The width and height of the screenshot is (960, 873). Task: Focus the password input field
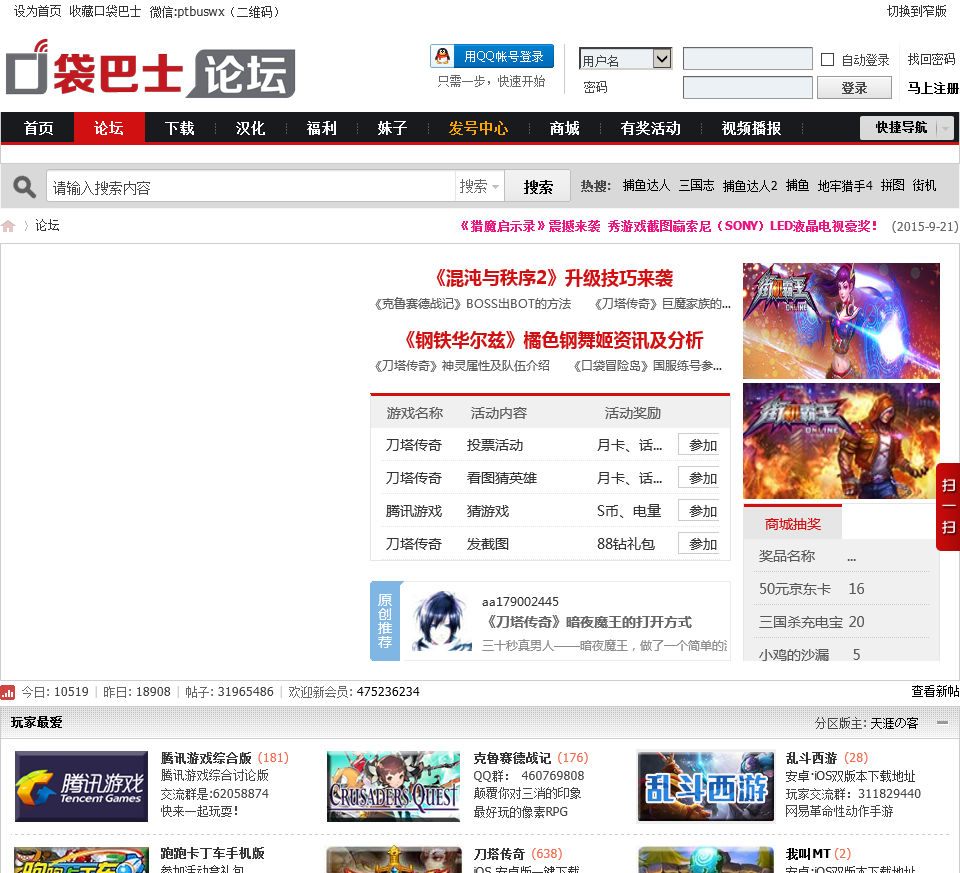748,88
